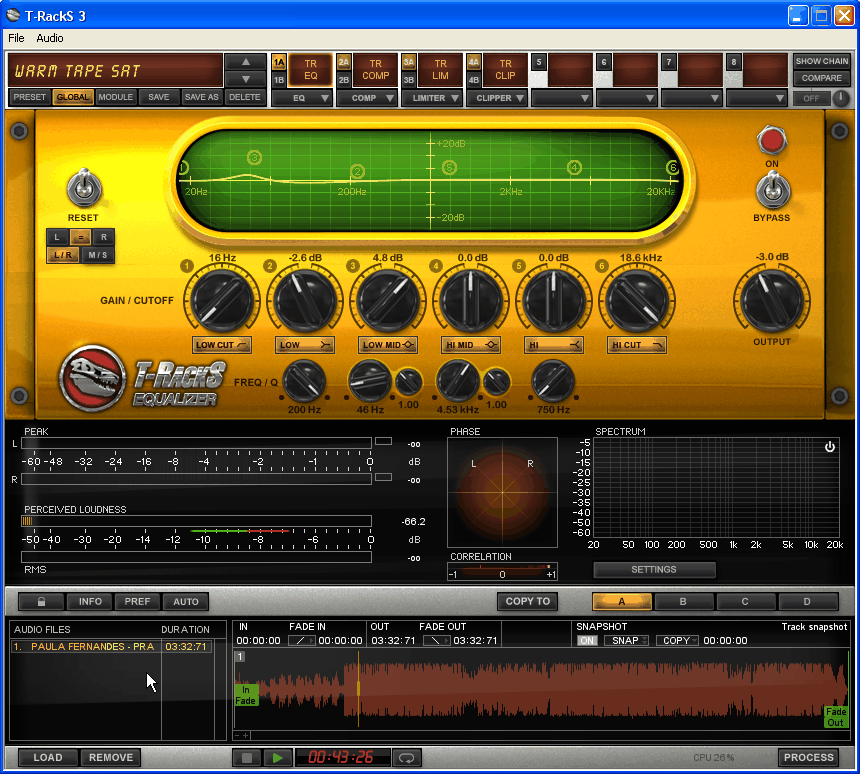
Task: Click the OUTPUT gain knob
Action: tap(772, 300)
